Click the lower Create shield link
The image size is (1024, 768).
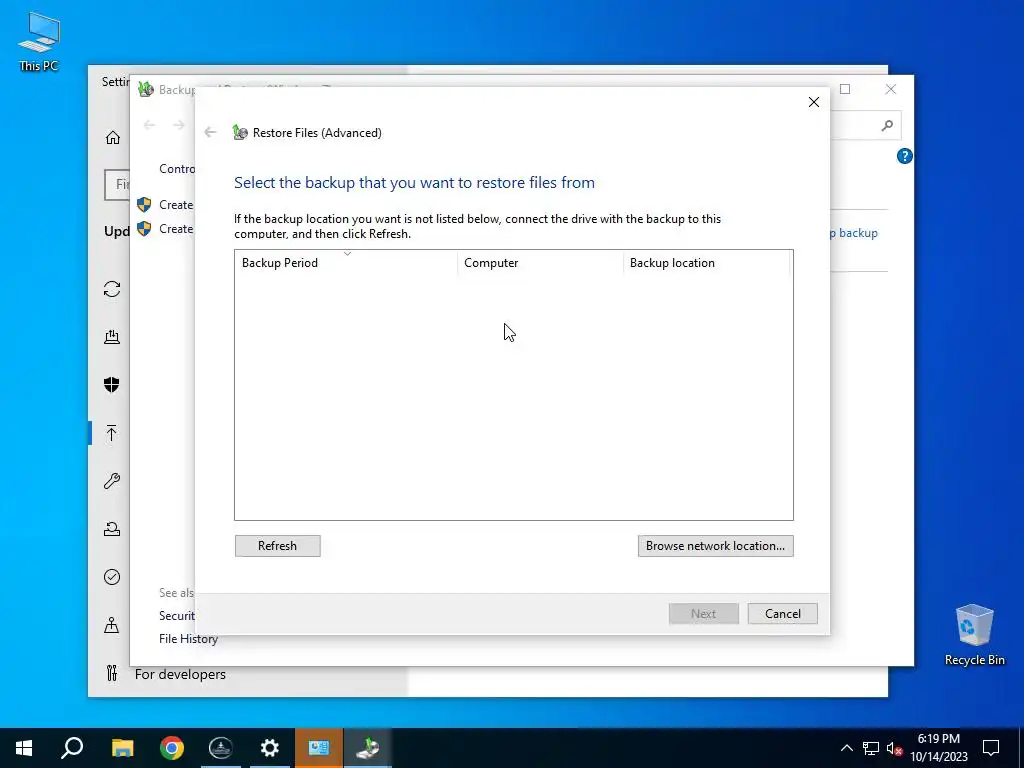(x=165, y=229)
